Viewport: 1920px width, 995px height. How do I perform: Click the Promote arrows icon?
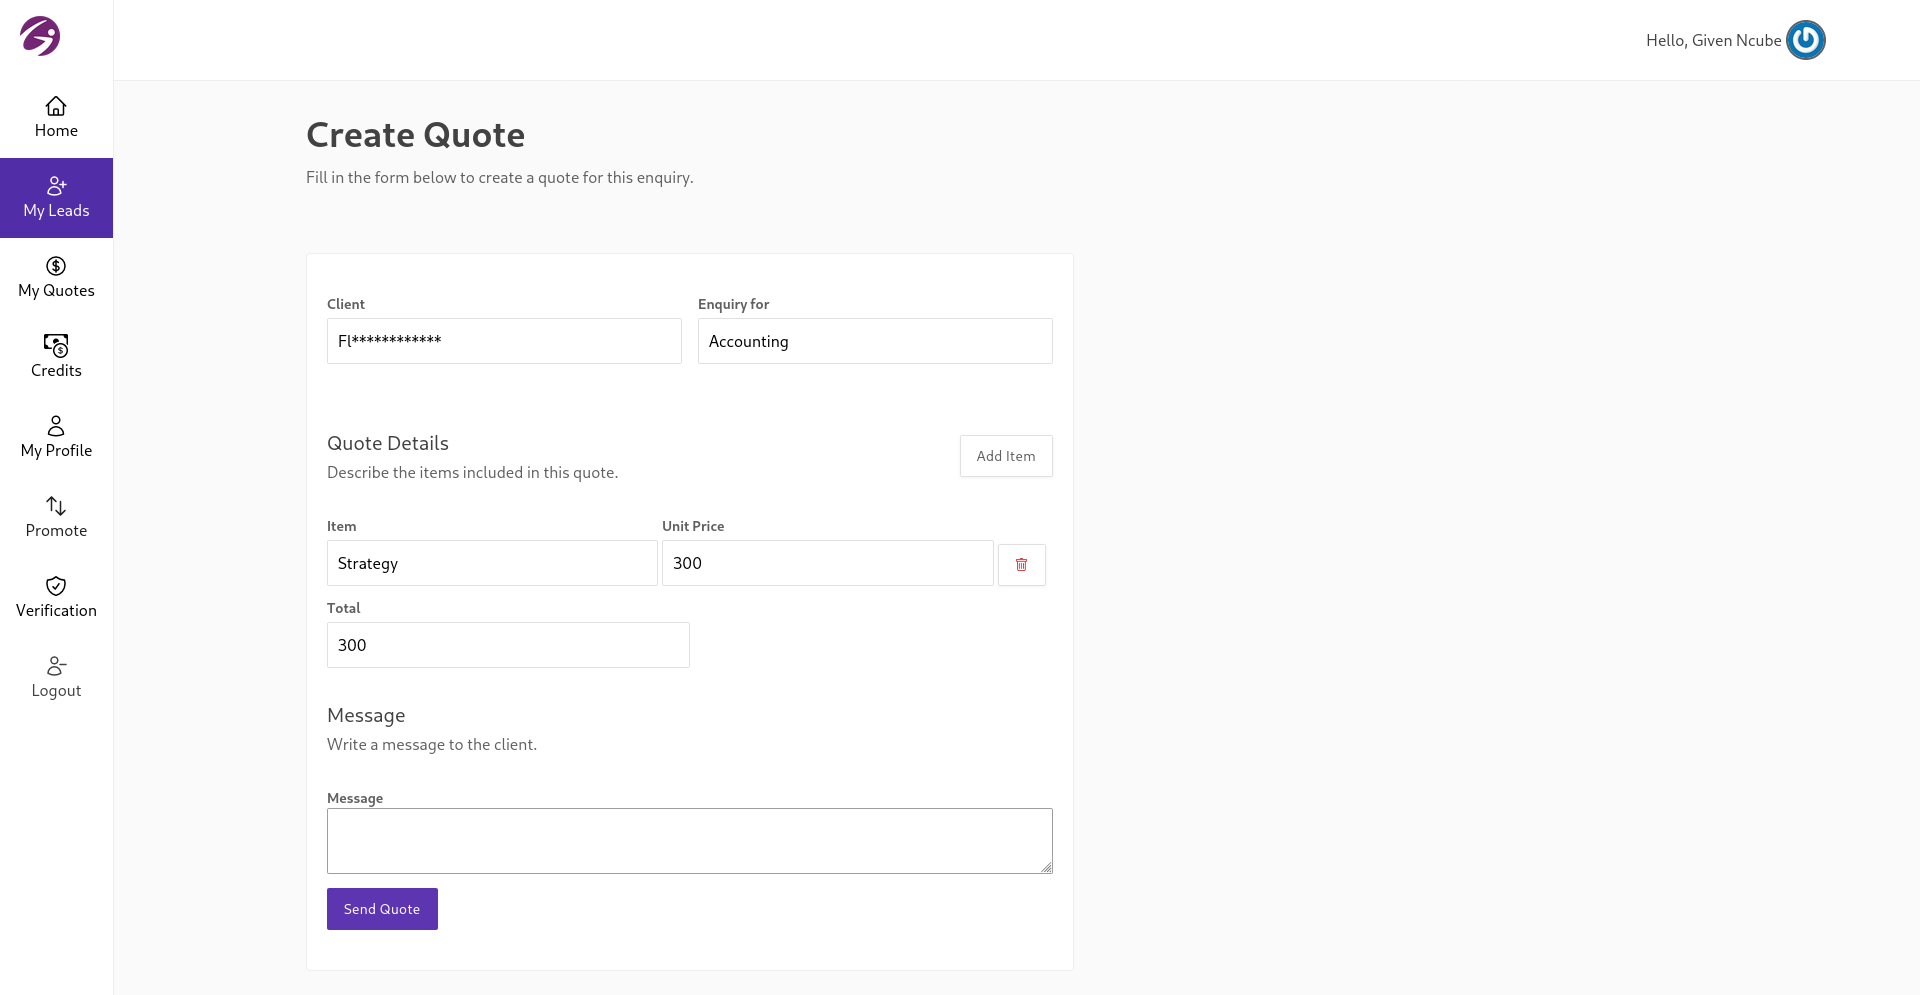pos(56,506)
